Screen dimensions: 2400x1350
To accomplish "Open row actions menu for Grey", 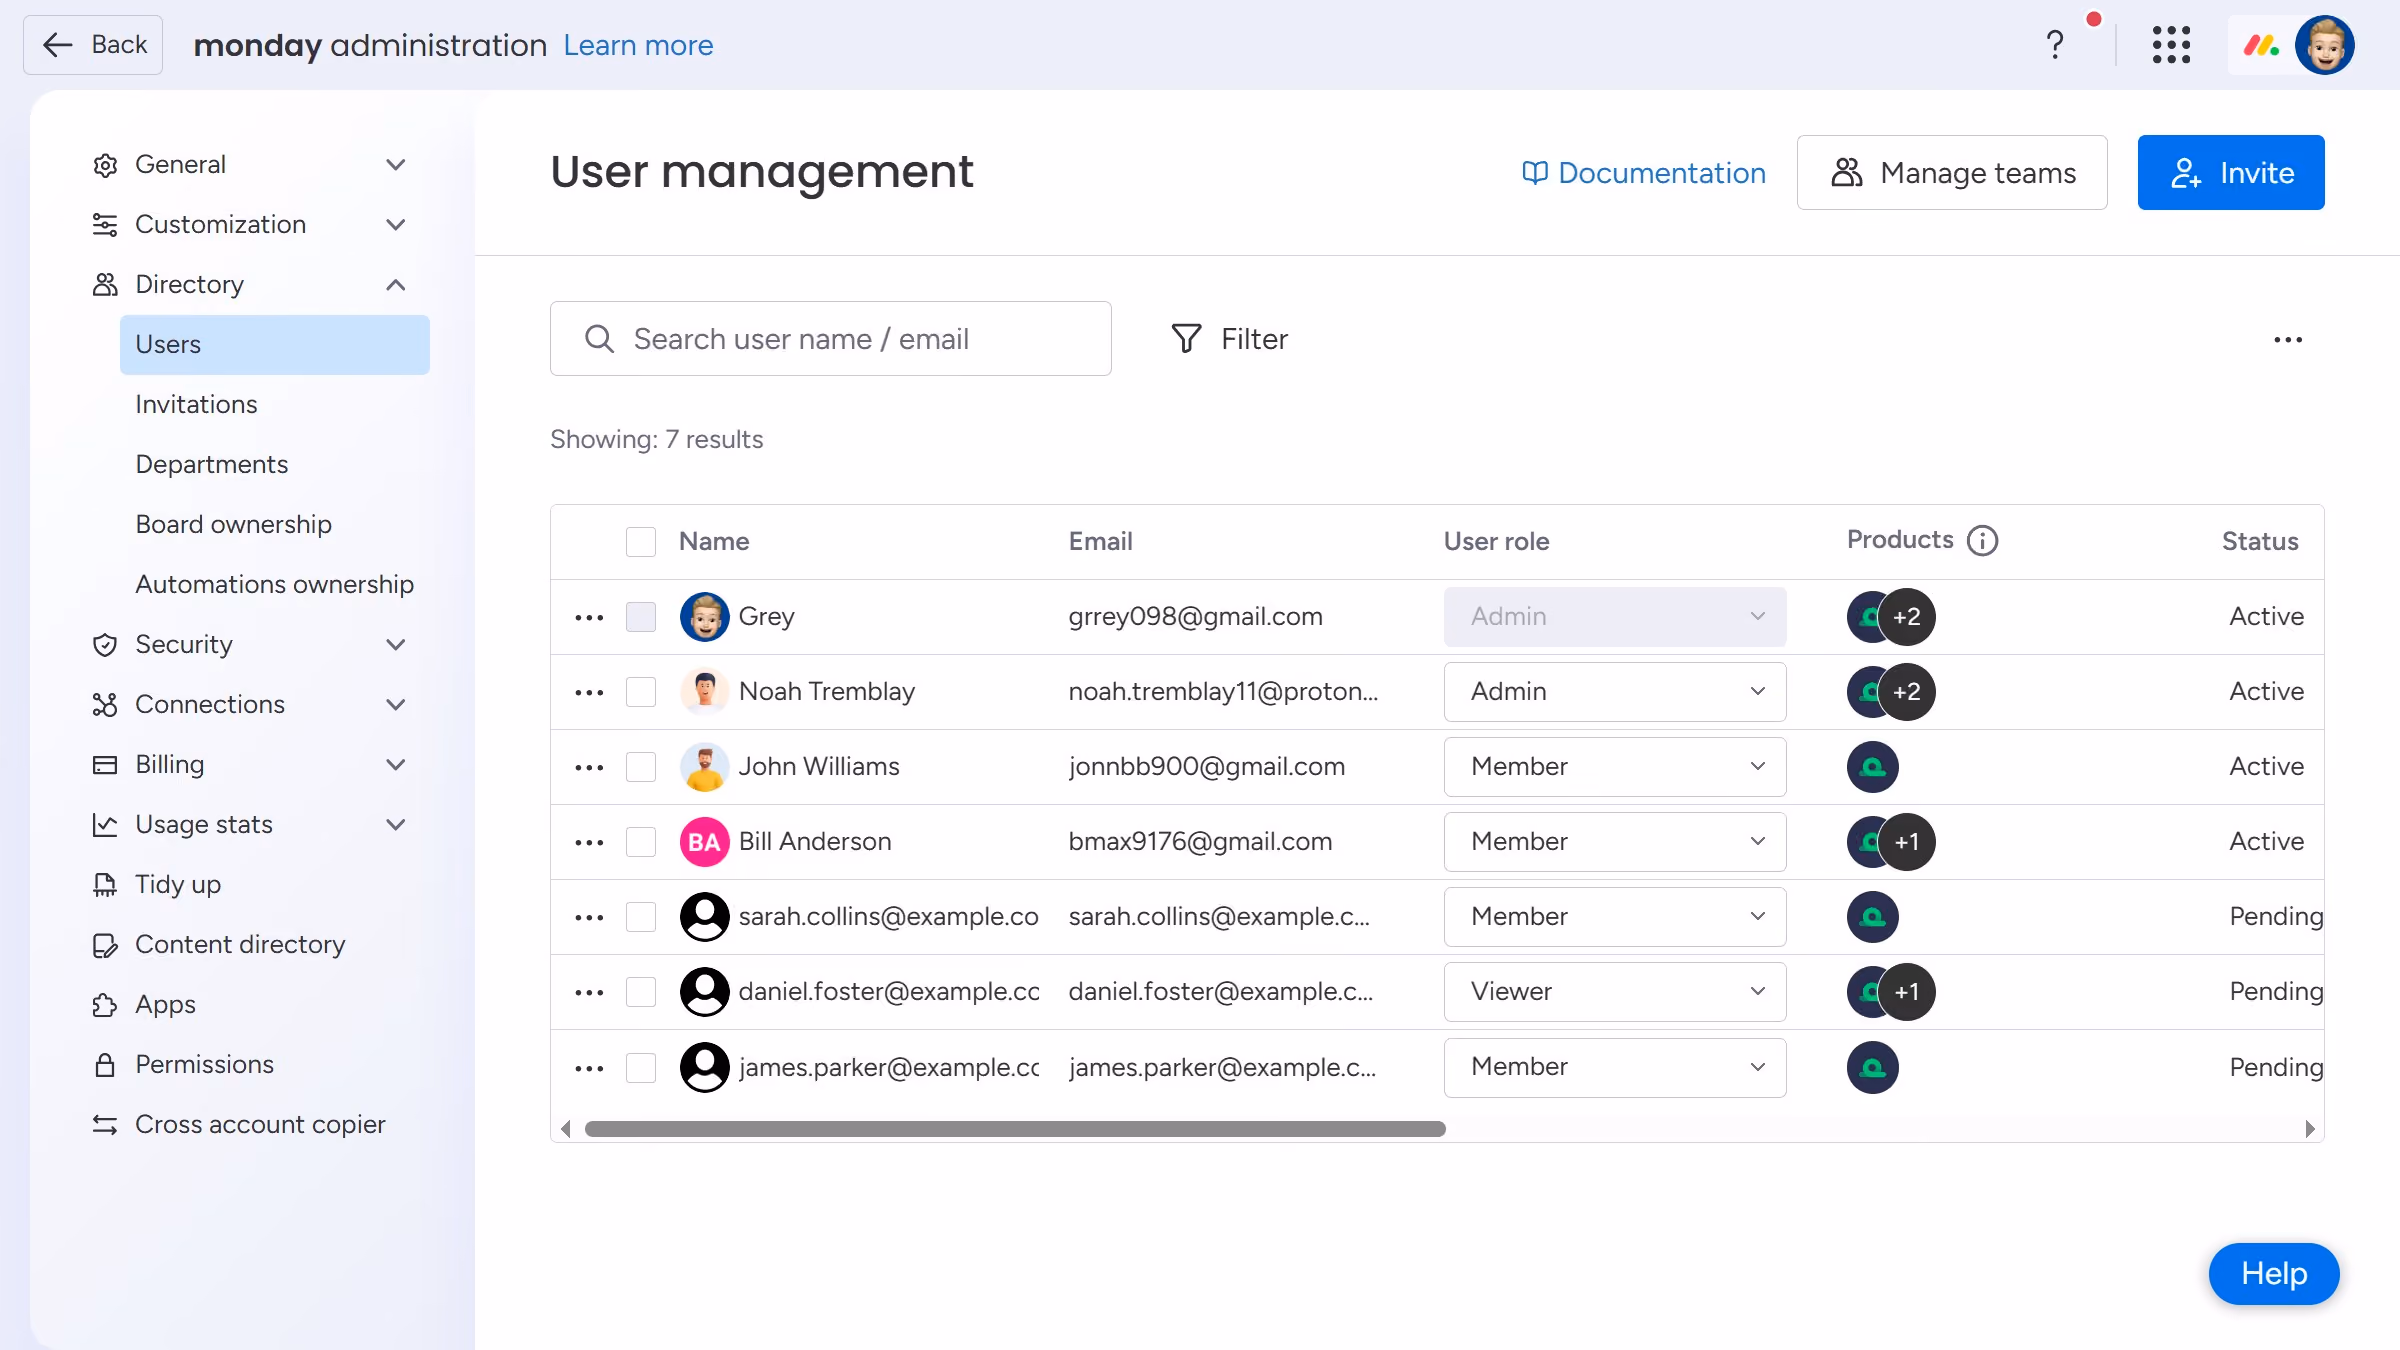I will click(x=589, y=617).
